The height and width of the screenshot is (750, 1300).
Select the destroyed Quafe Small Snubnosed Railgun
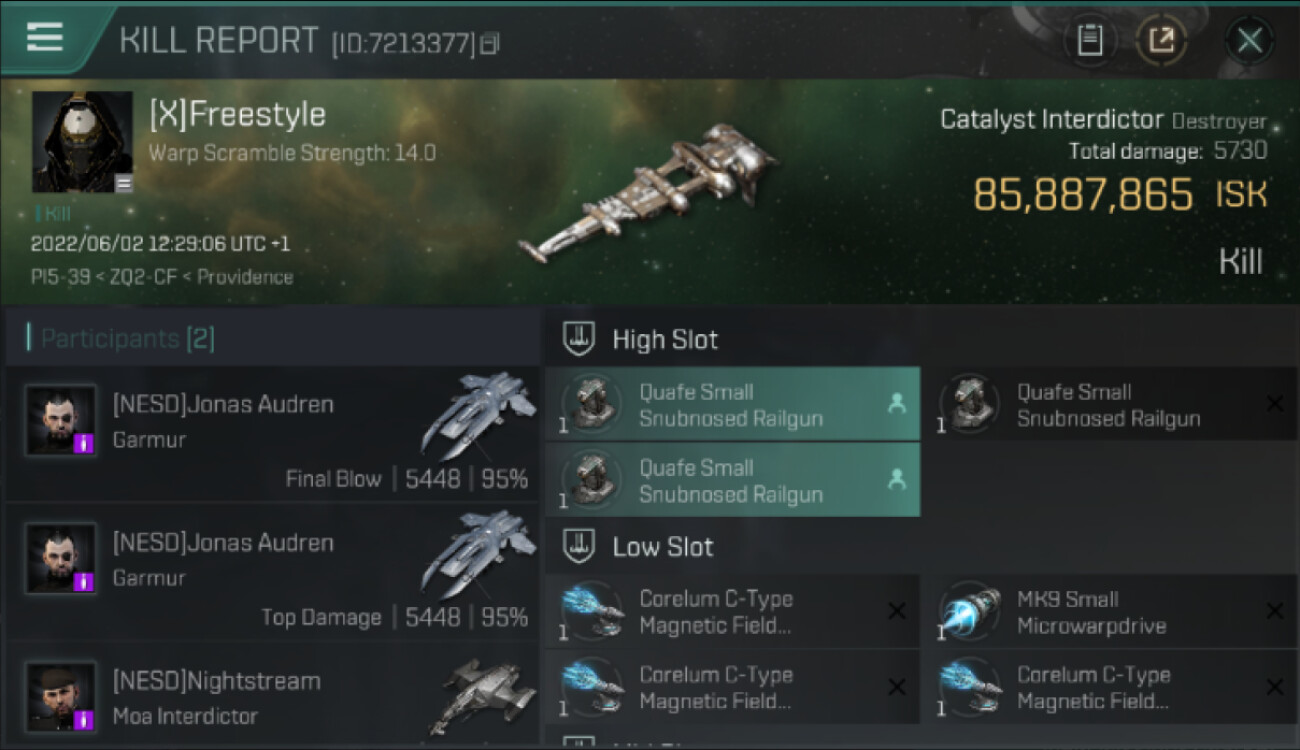(1110, 404)
